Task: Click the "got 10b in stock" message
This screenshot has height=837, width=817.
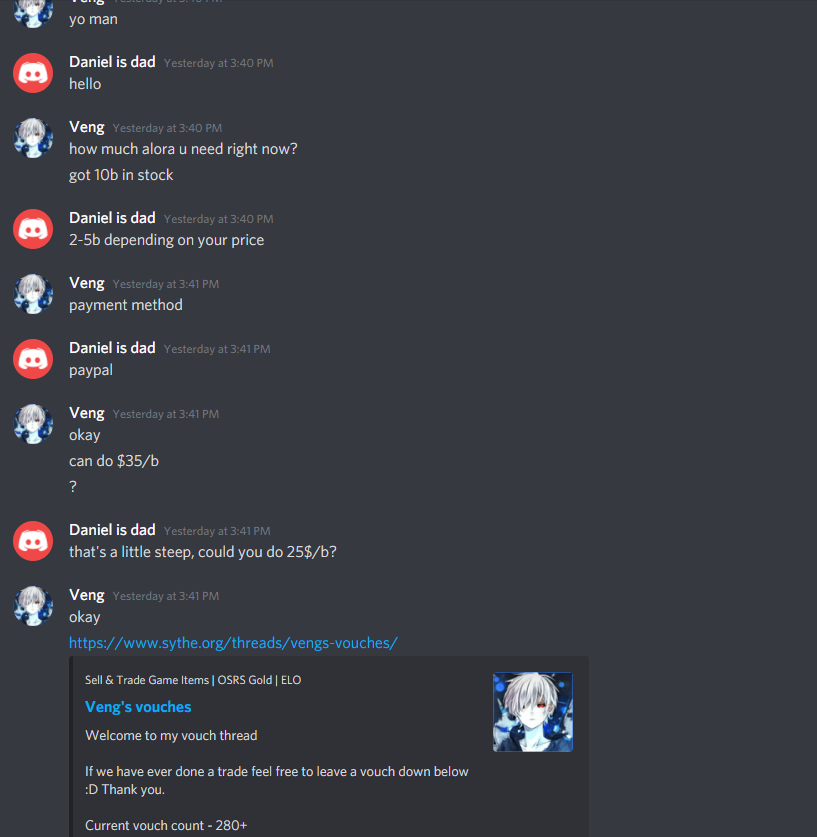Action: pyautogui.click(x=121, y=175)
